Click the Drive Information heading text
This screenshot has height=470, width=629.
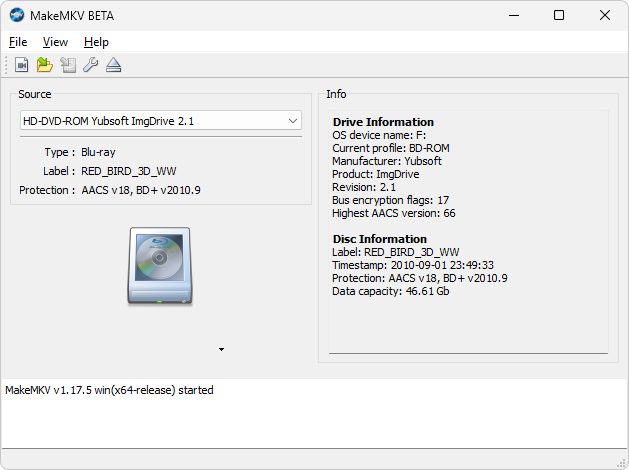(383, 122)
